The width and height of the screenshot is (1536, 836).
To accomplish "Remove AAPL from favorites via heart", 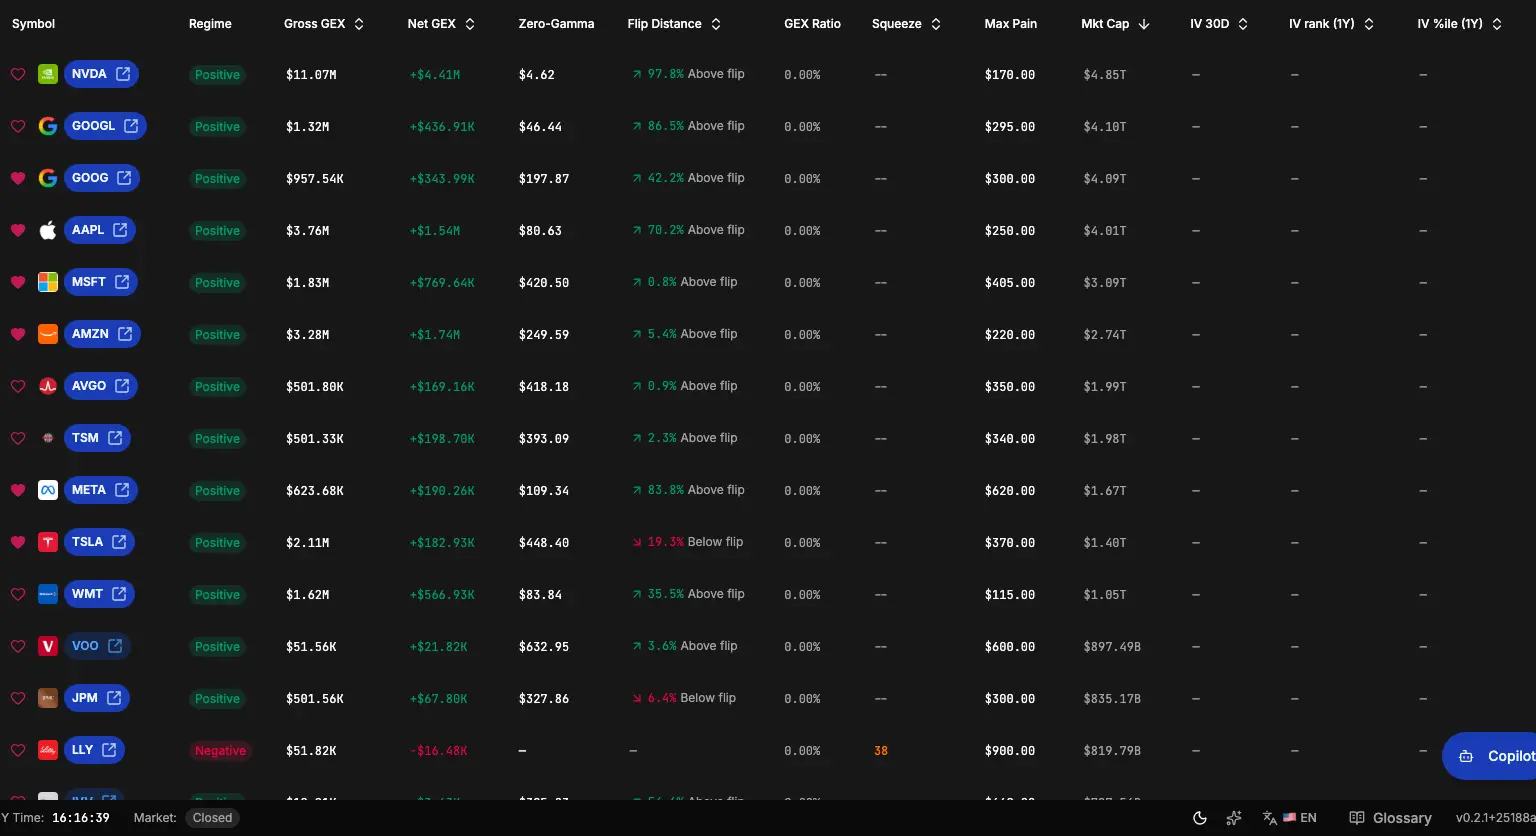I will (x=17, y=230).
